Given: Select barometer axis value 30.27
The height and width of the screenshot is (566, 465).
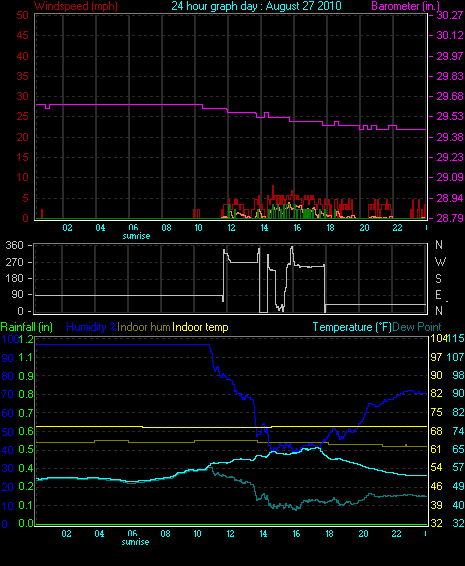Looking at the screenshot, I should 450,15.
